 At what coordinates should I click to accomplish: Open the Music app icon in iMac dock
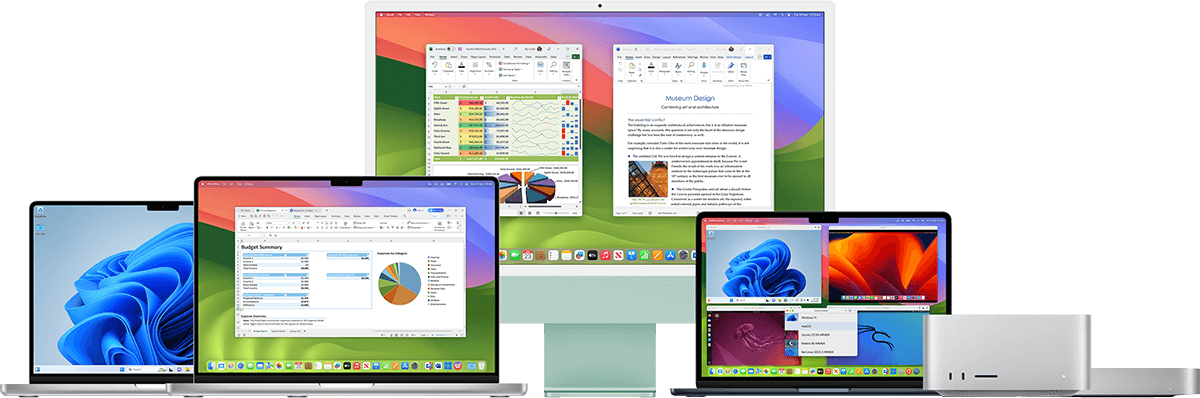pos(604,254)
